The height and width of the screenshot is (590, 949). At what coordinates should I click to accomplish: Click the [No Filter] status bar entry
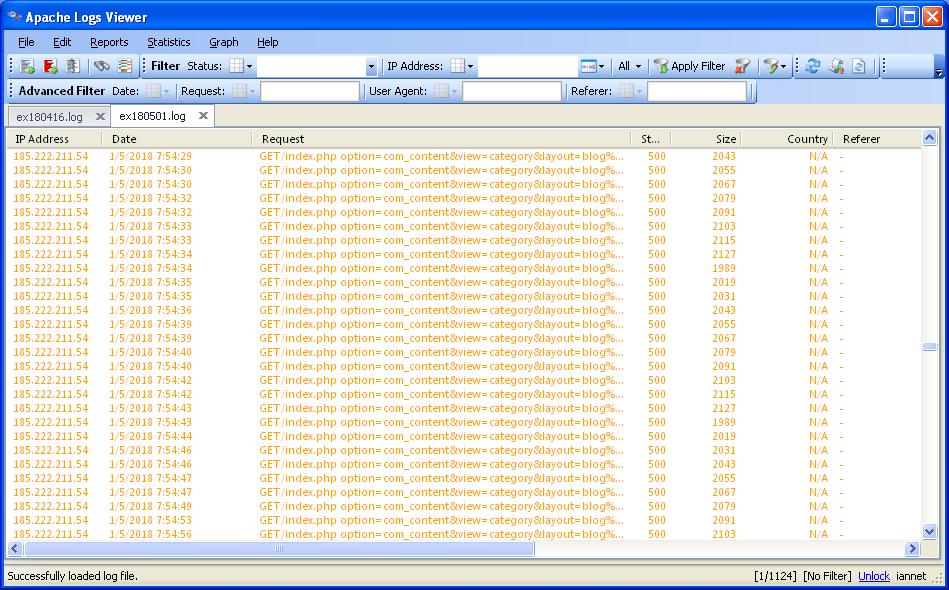tap(827, 576)
